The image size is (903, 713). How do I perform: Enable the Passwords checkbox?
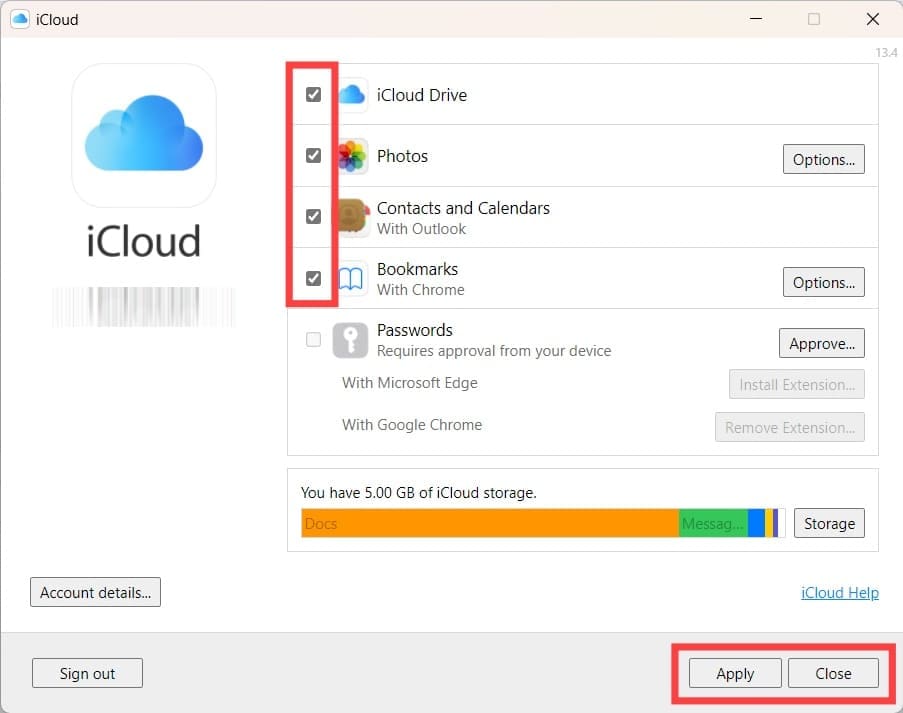click(x=313, y=339)
